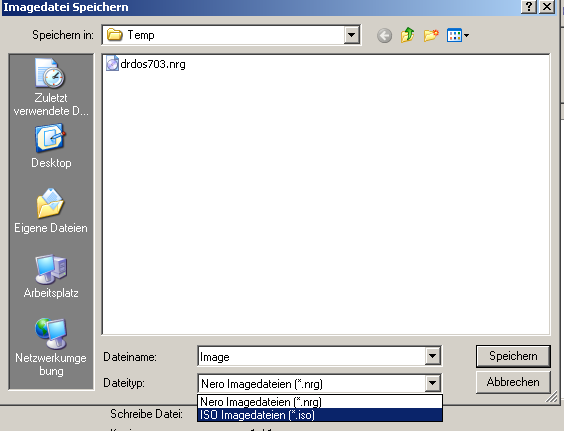Collapse the Dateityp dropdown arrow
The width and height of the screenshot is (564, 431).
pyautogui.click(x=432, y=383)
